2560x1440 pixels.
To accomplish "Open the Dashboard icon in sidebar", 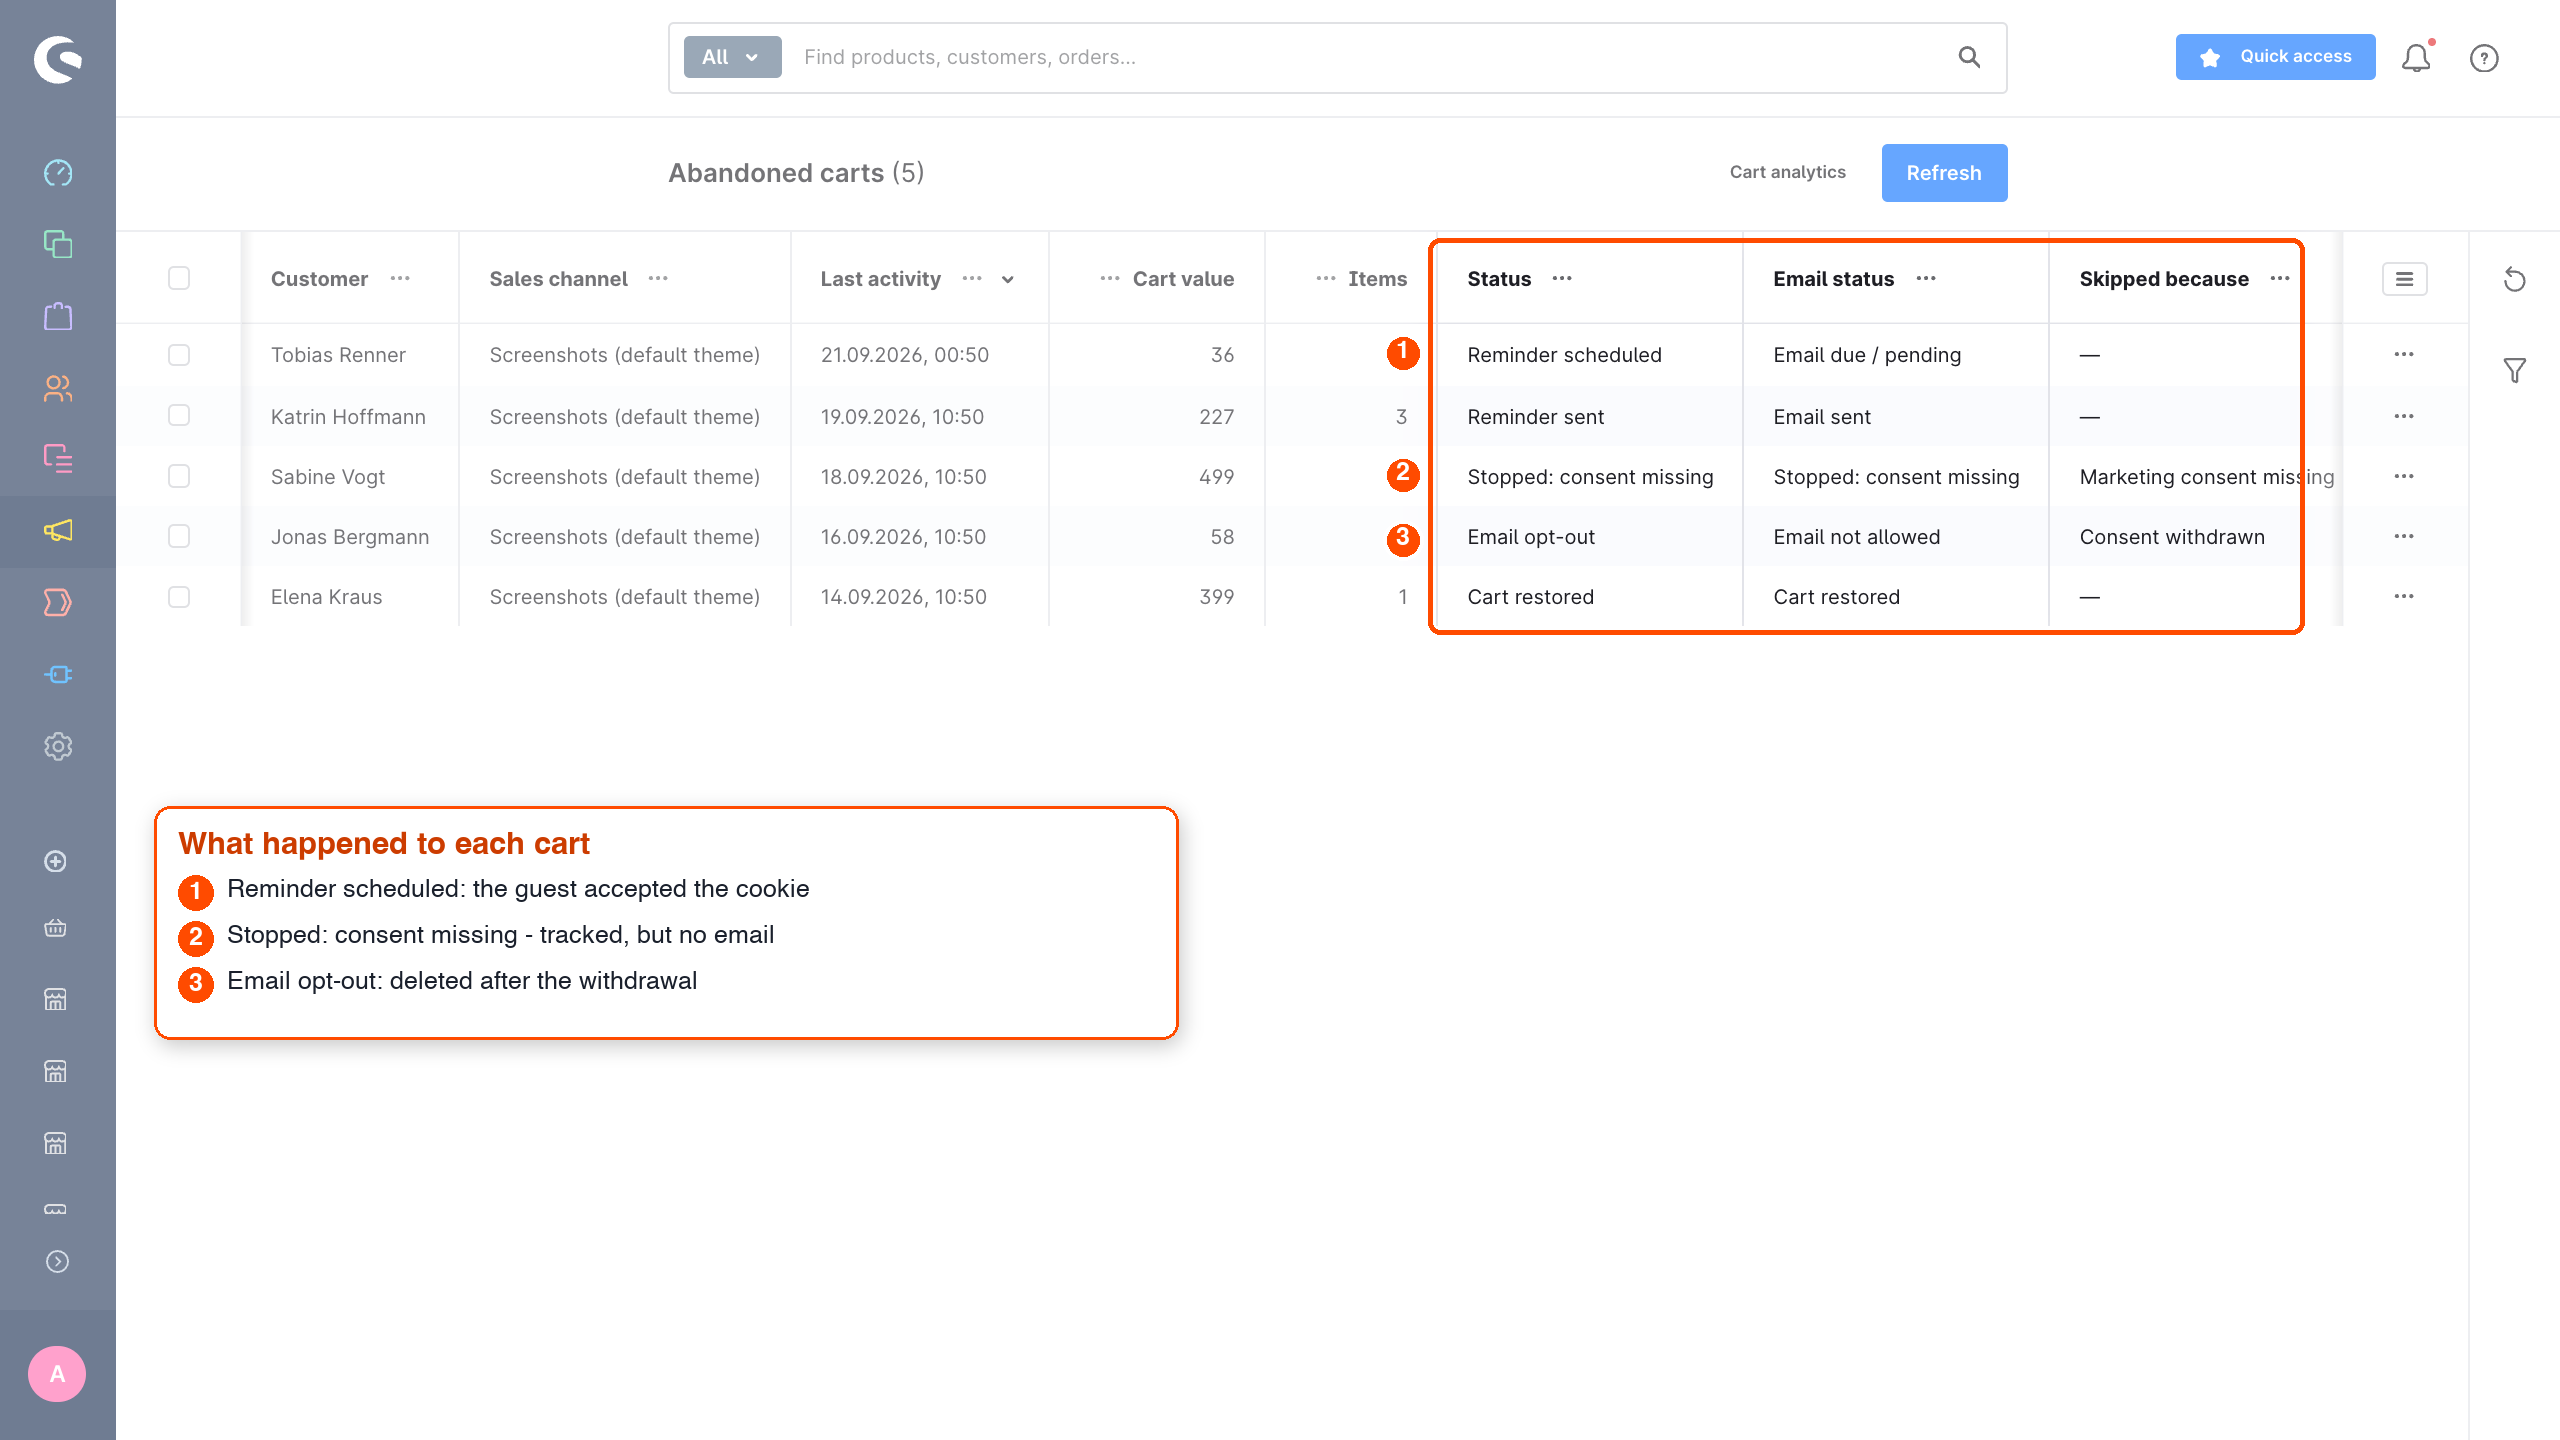I will point(58,172).
